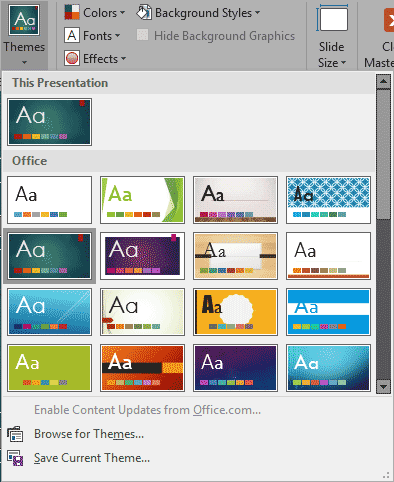Click the theme gallery scroll up arrow
This screenshot has width=394, height=482.
383,81
